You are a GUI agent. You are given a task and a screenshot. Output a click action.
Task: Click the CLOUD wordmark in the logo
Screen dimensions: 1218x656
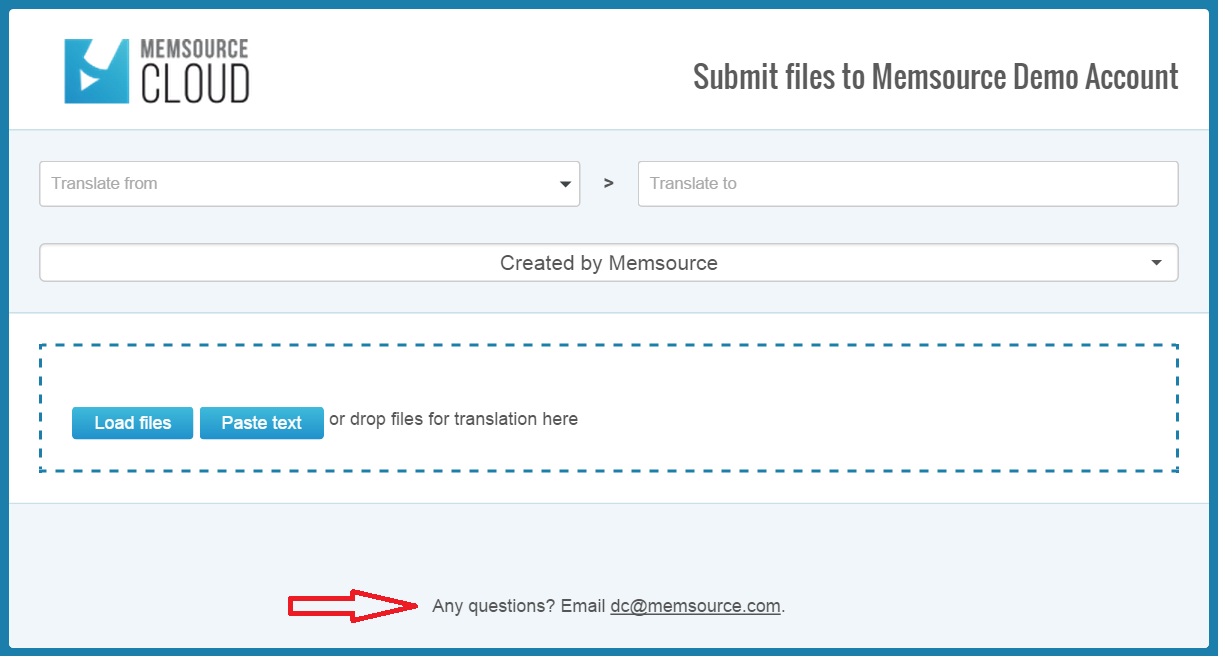coord(195,85)
